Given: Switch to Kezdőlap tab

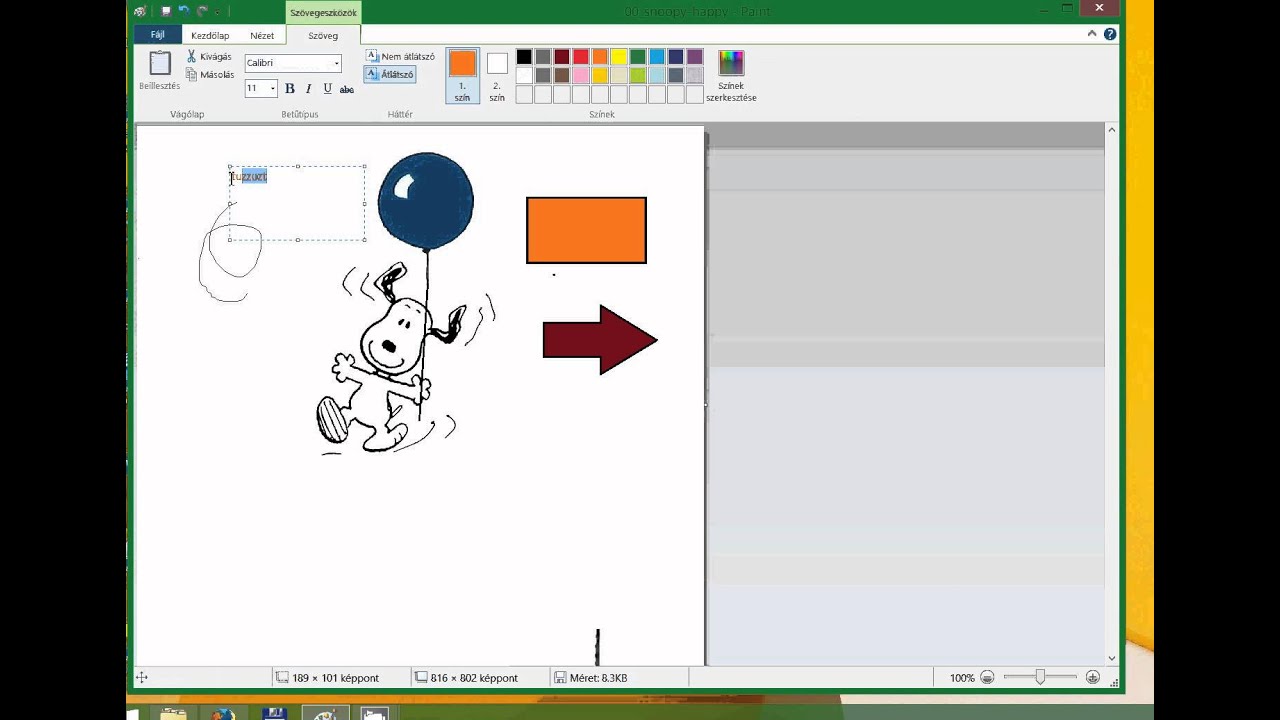Looking at the screenshot, I should tap(210, 35).
